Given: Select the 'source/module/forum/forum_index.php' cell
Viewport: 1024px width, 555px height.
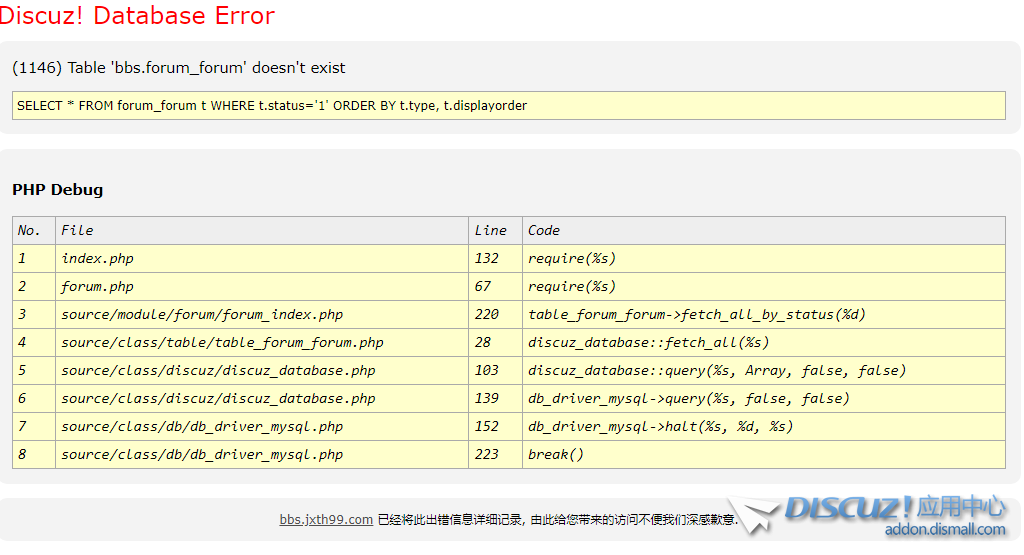Looking at the screenshot, I should [262, 315].
